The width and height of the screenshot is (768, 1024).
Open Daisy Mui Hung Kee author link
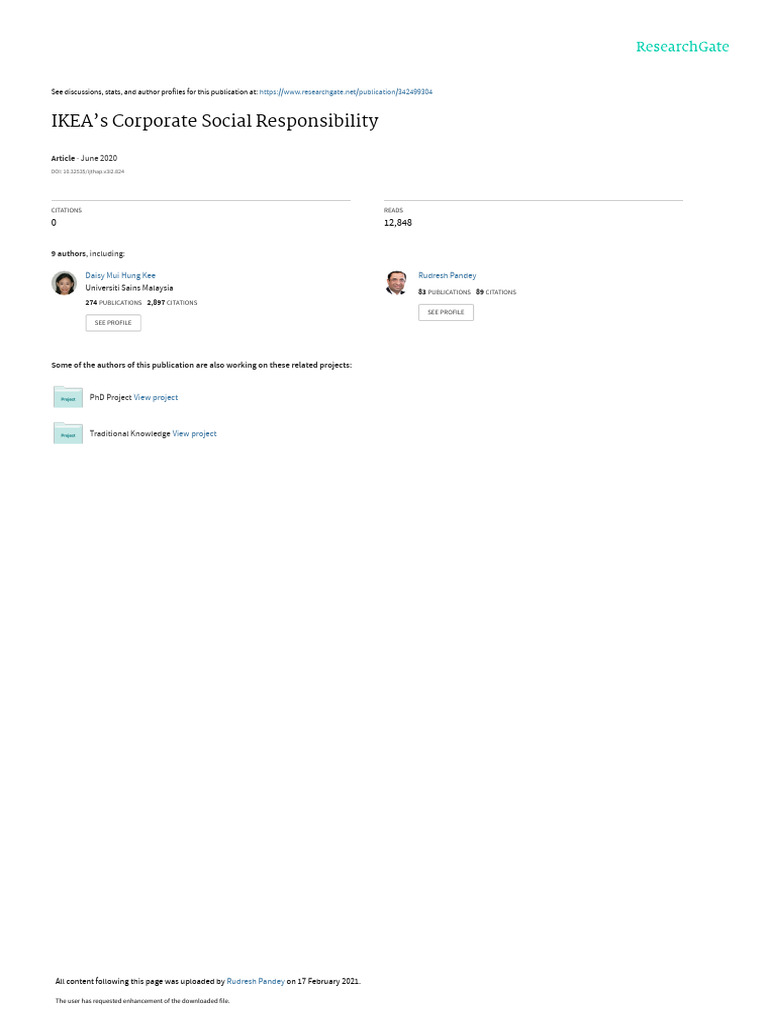(120, 276)
